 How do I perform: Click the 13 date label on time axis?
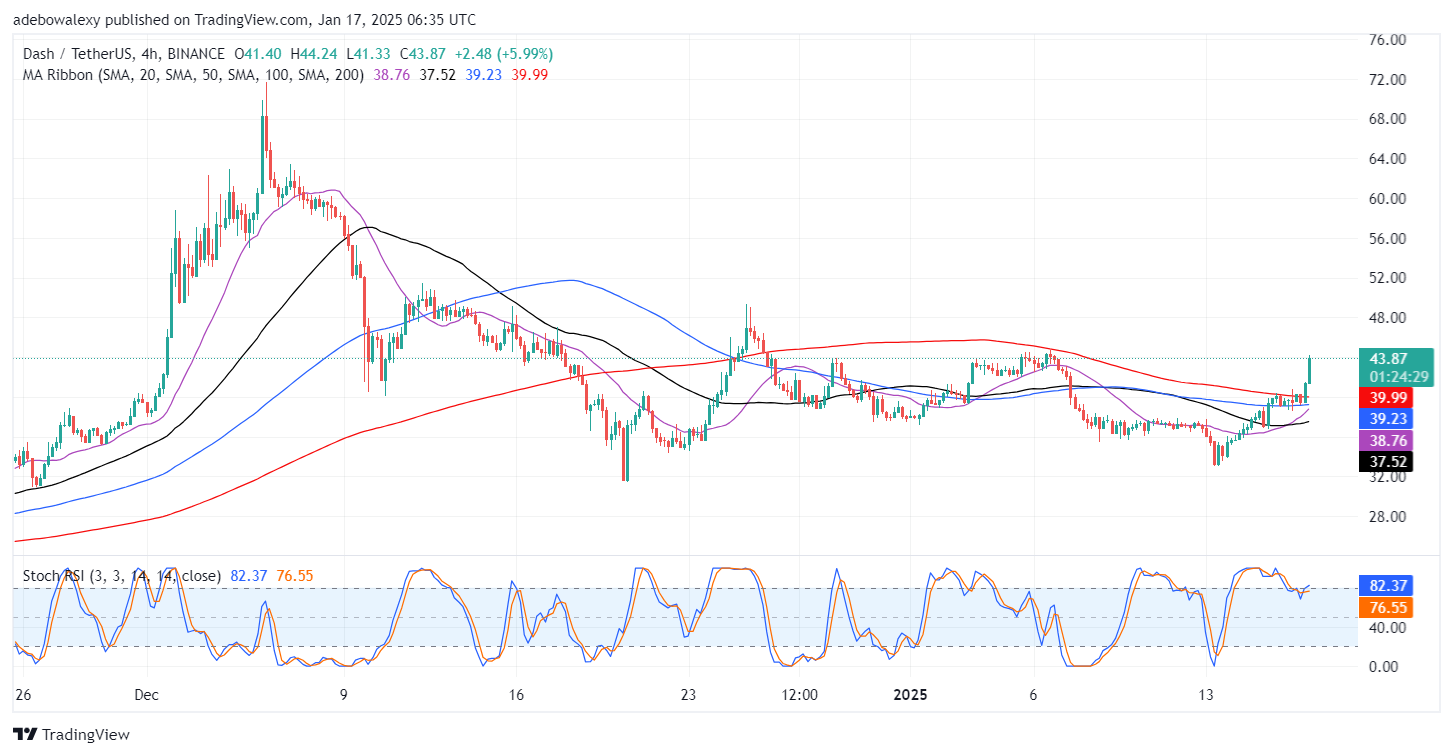tap(1207, 693)
